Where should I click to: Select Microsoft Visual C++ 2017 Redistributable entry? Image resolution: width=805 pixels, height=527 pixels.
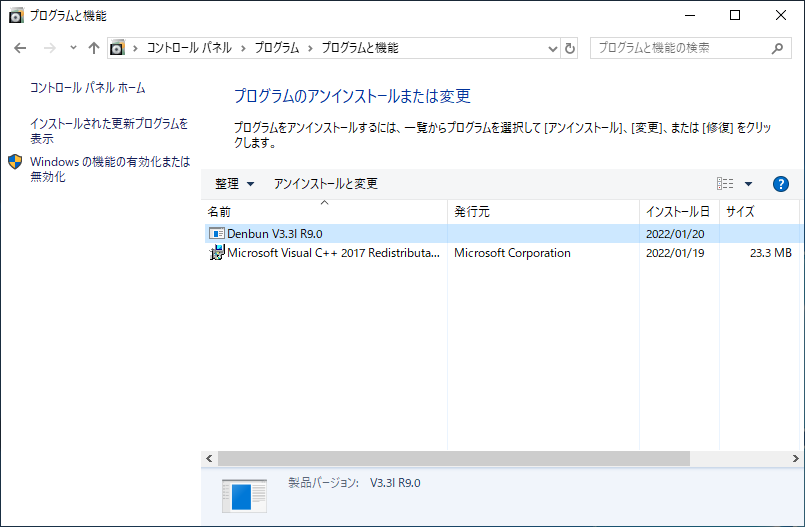point(503,252)
